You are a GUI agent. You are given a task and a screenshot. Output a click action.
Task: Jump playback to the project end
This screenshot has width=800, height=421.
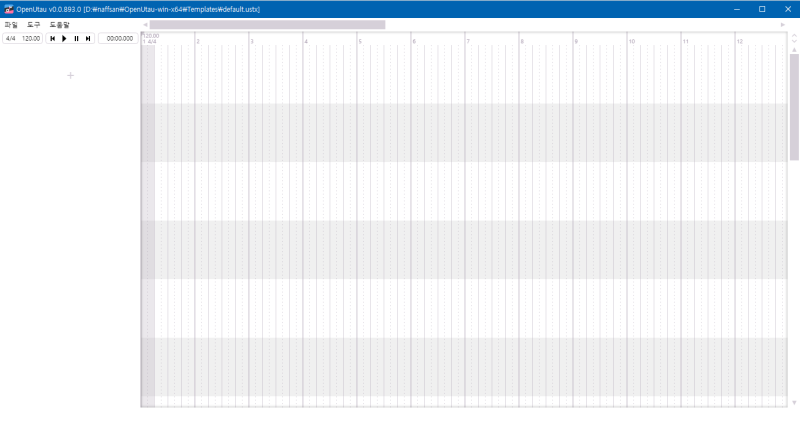click(x=88, y=38)
